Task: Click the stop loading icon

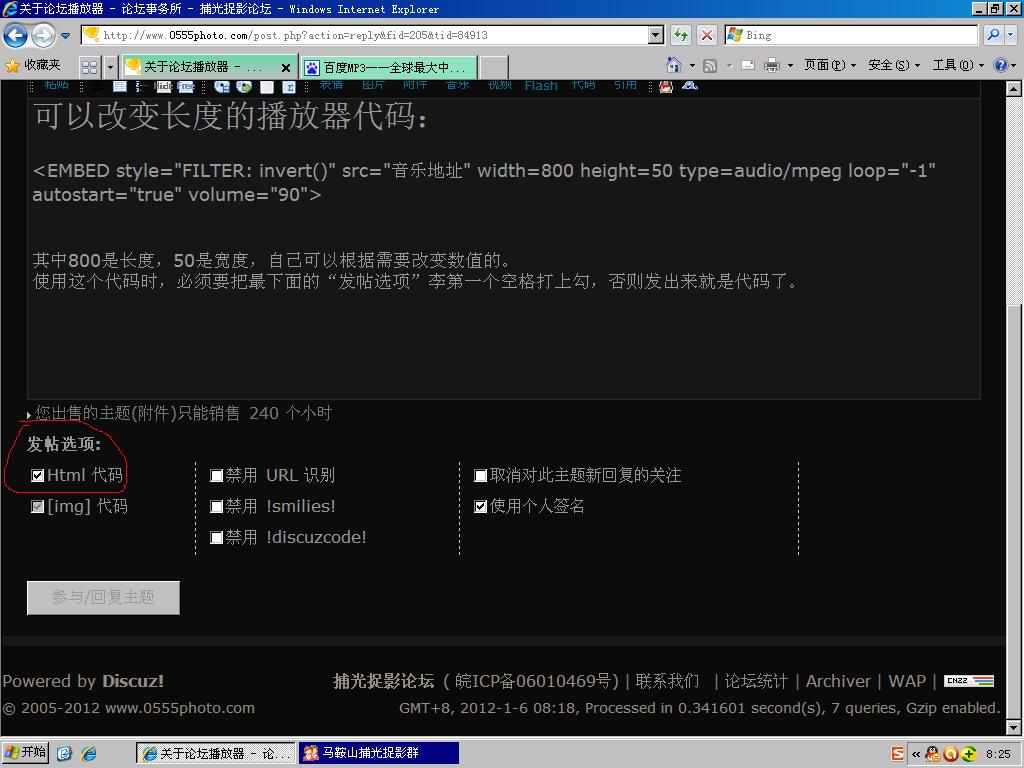Action: coord(706,35)
